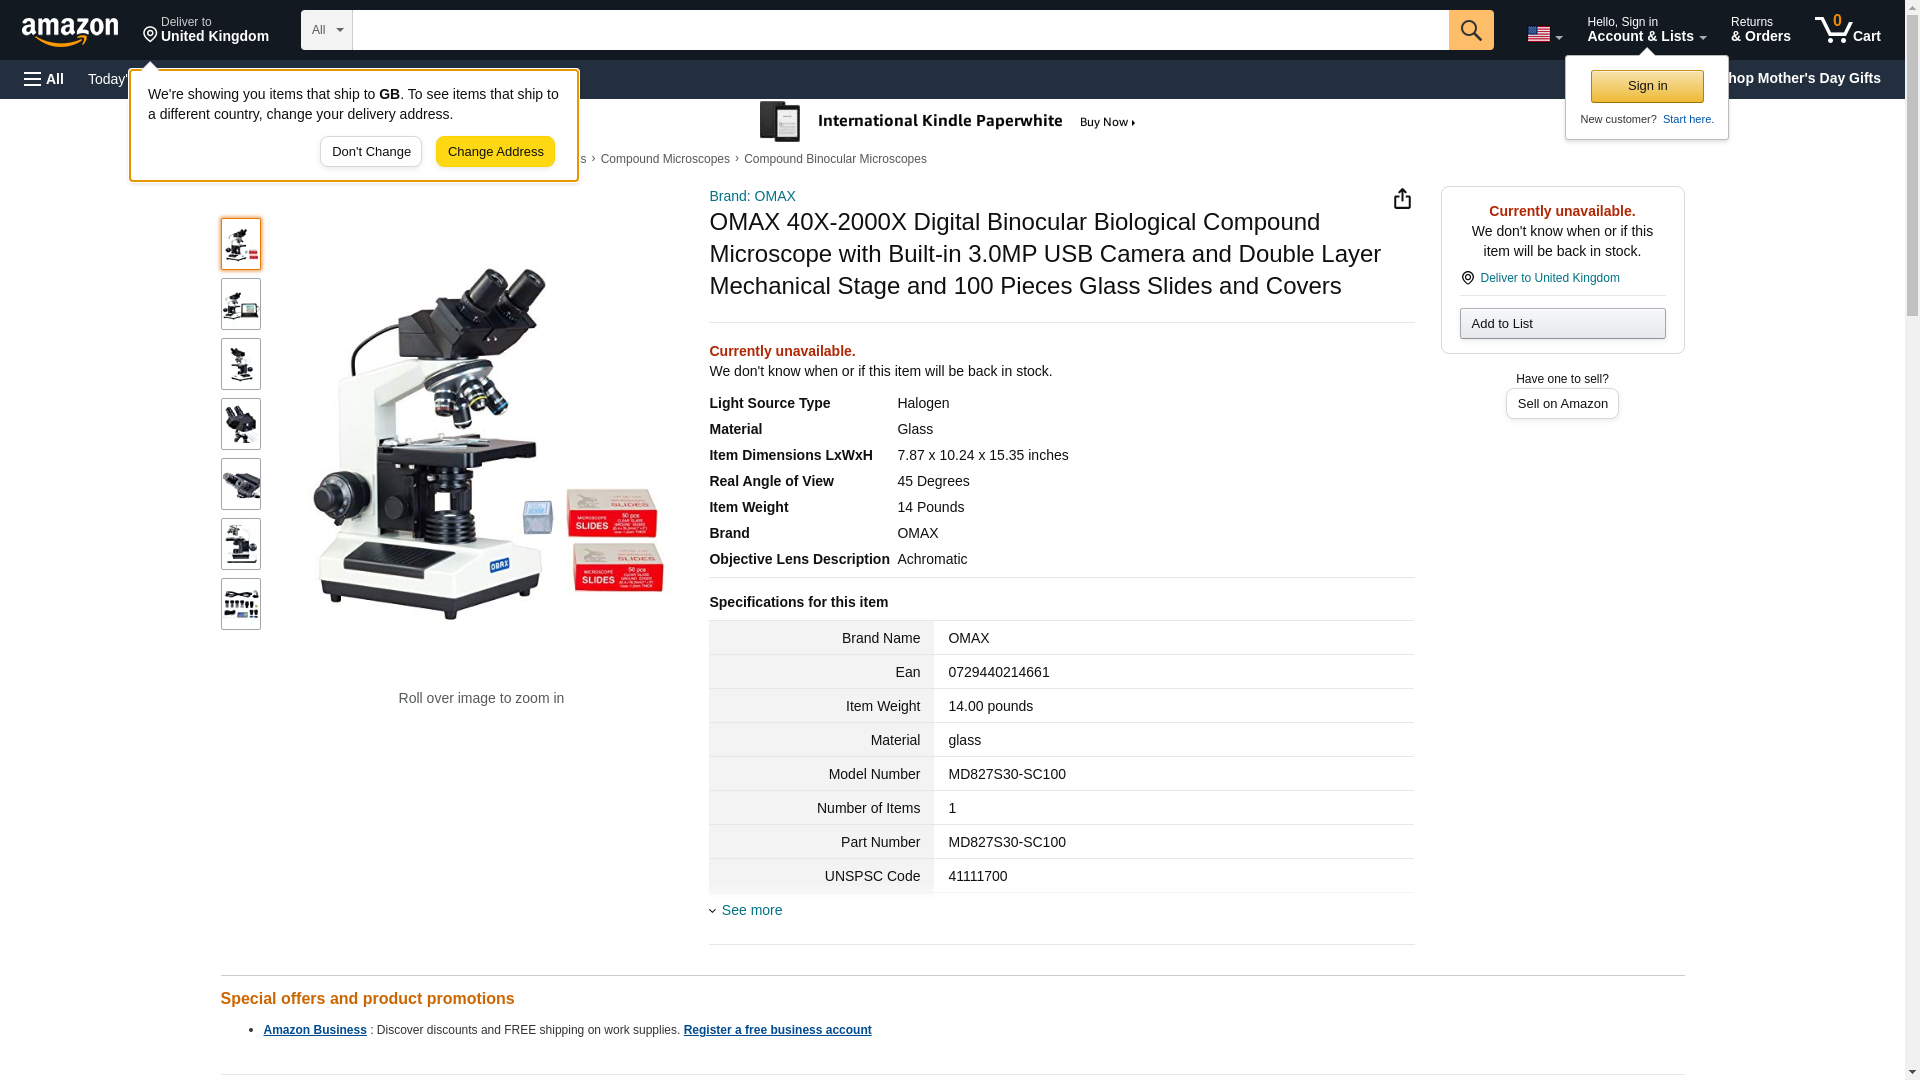This screenshot has height=1080, width=1920.
Task: Open Account & Lists menu
Action: tap(1645, 30)
